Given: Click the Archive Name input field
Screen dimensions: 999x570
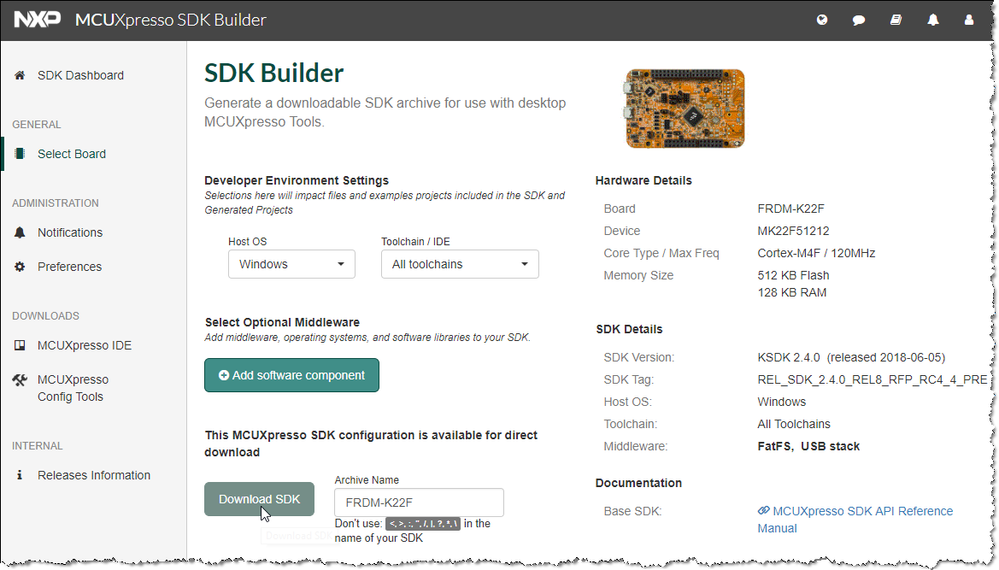Looking at the screenshot, I should [x=419, y=502].
